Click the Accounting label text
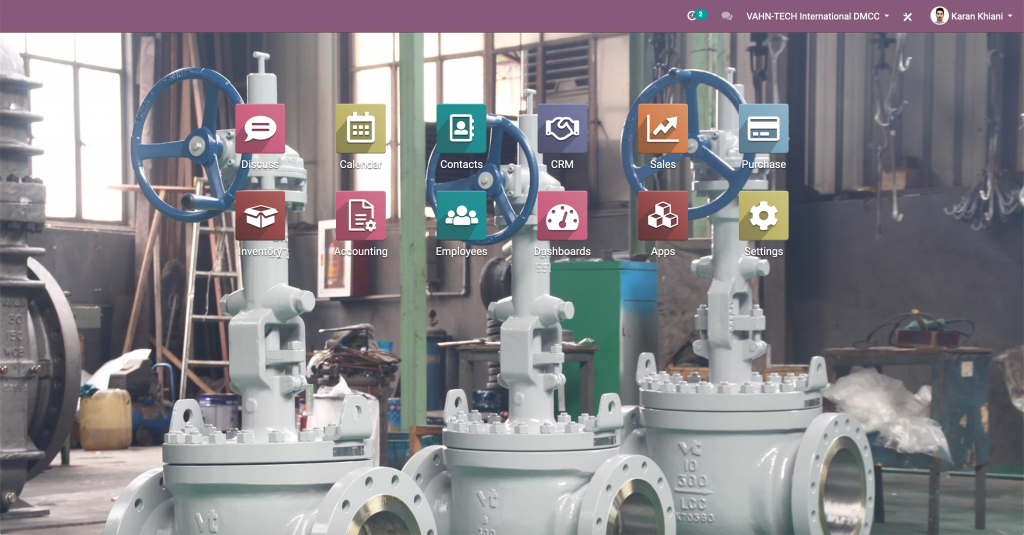The width and height of the screenshot is (1024, 535). [x=360, y=252]
